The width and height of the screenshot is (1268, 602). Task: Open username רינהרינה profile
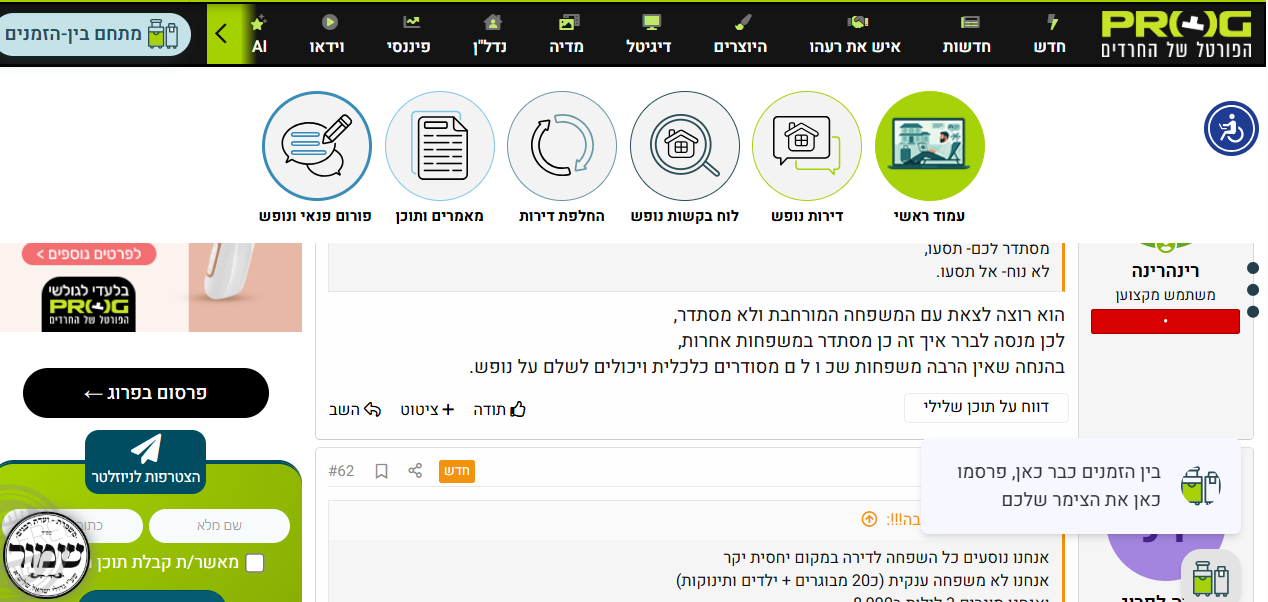[1165, 271]
